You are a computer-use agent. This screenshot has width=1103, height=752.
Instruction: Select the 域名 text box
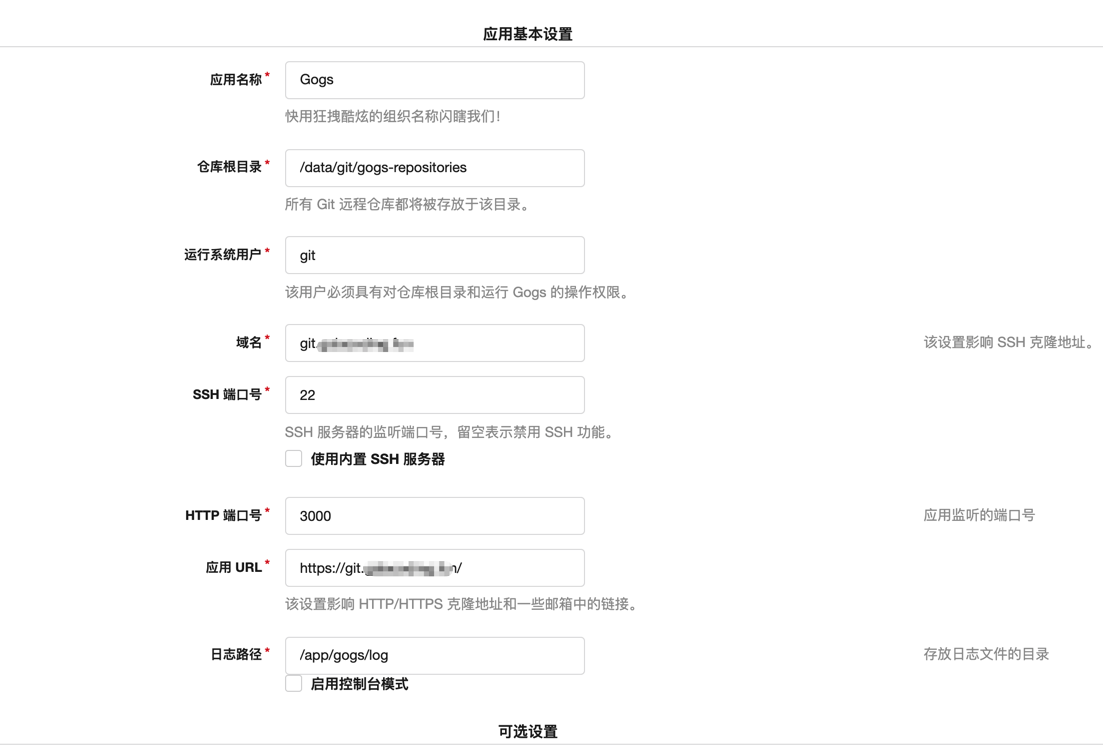click(434, 343)
